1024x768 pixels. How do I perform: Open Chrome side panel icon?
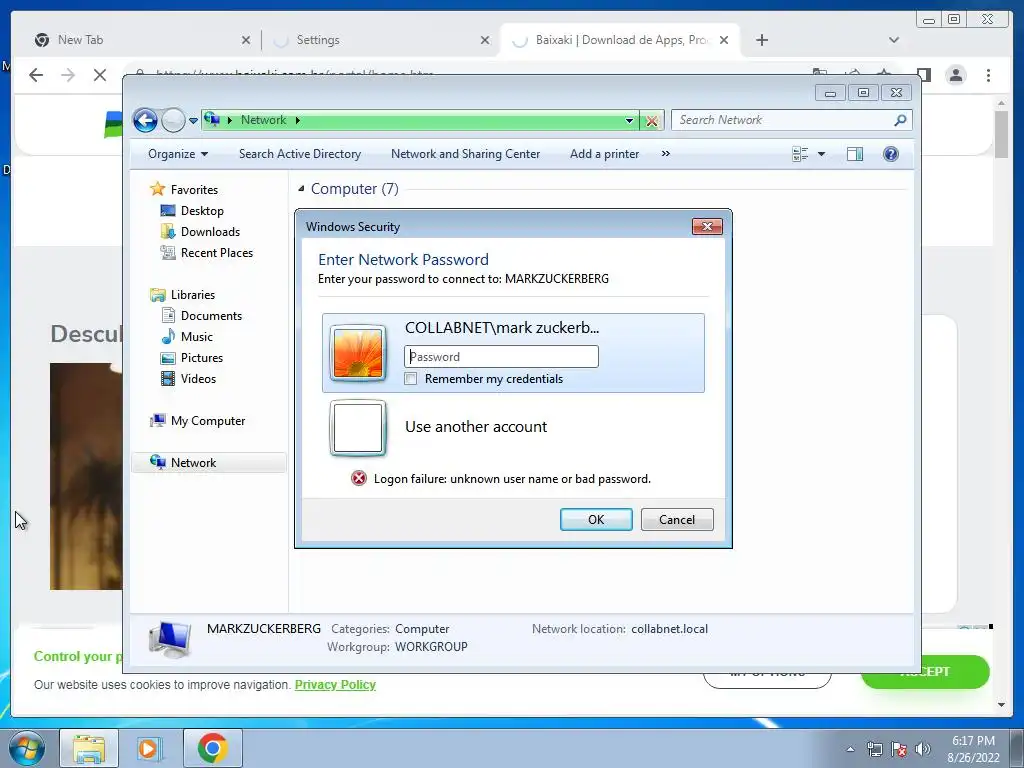923,74
